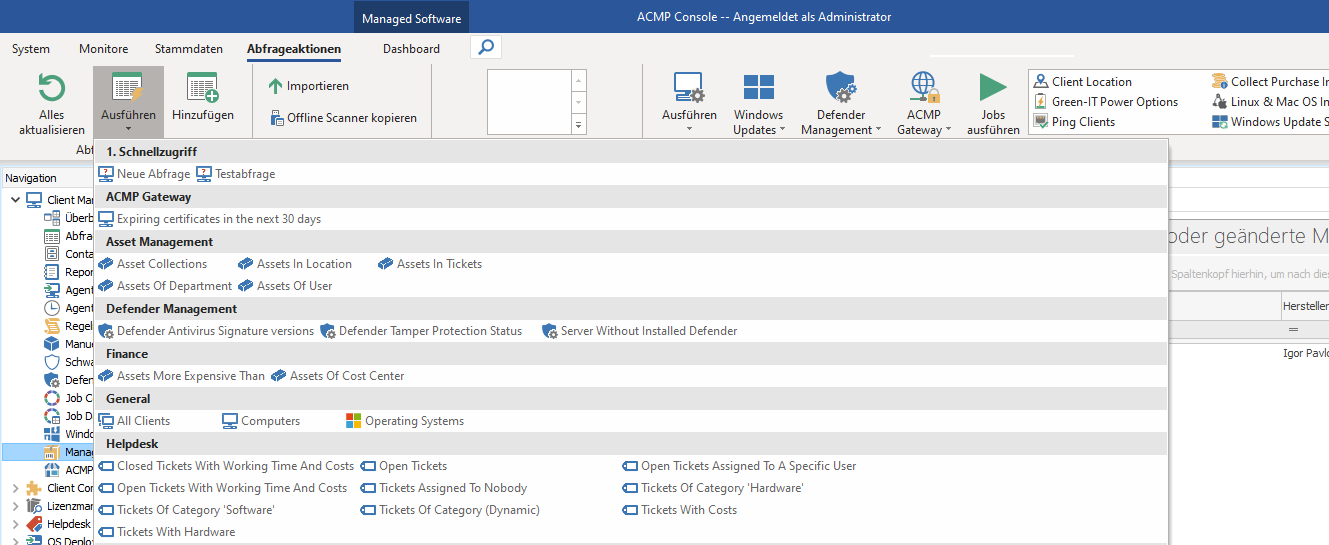Run the Computers query

[261, 421]
